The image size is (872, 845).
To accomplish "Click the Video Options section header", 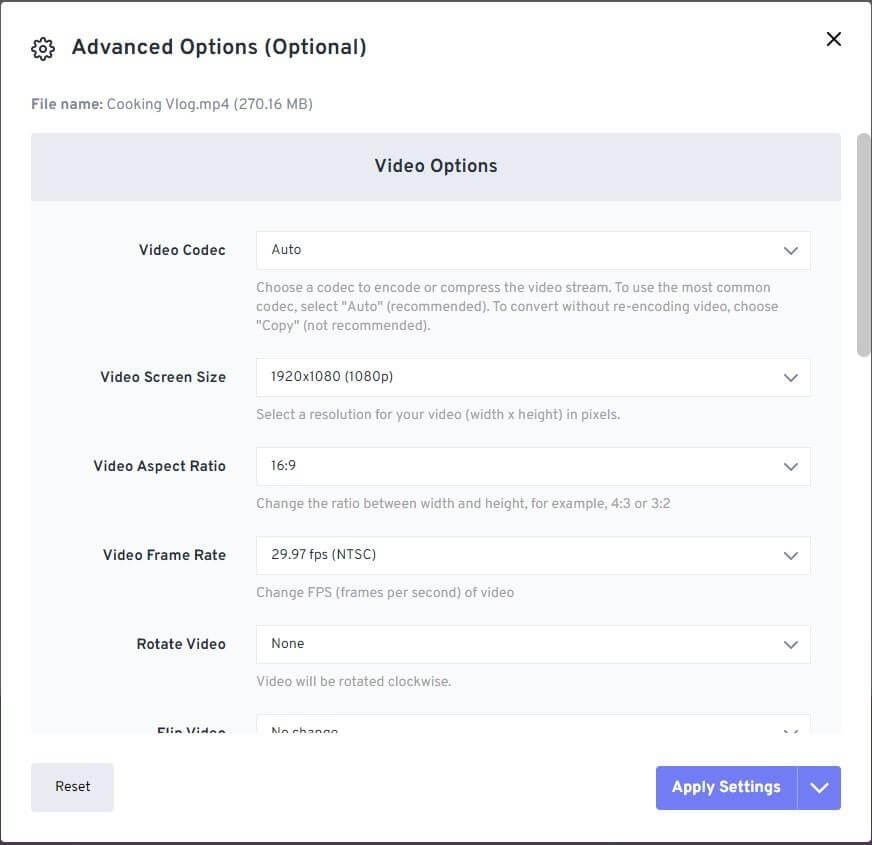I will coord(436,166).
